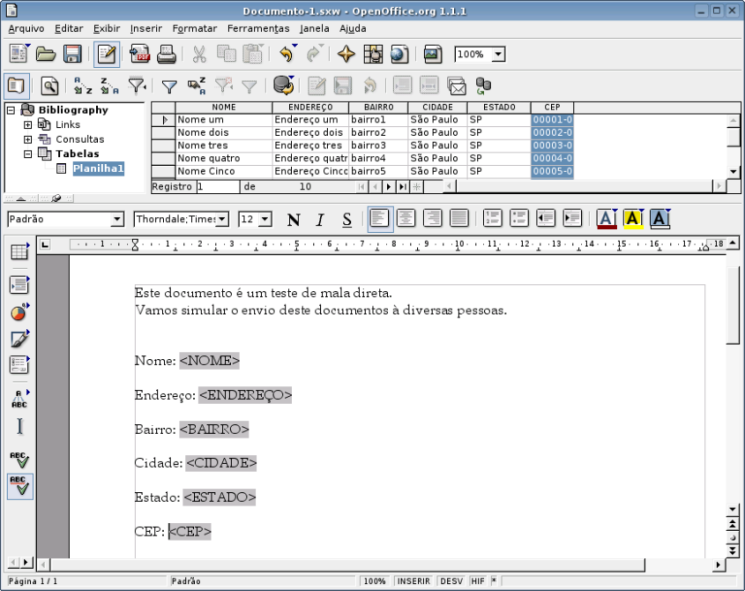
Task: Click the CEP column header
Action: (x=552, y=107)
